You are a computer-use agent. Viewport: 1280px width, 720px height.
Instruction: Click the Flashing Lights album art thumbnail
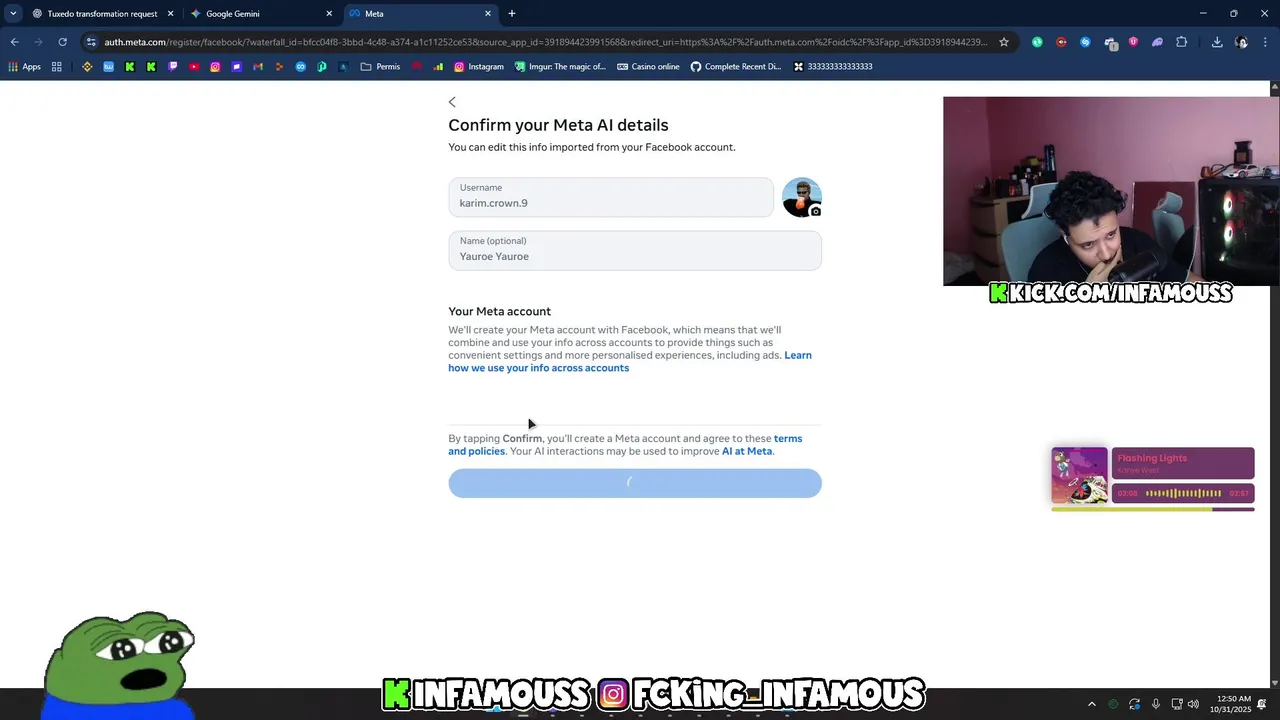pos(1079,476)
